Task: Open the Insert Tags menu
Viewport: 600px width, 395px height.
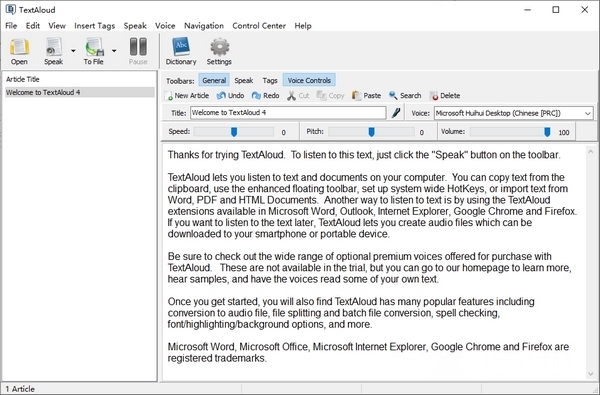Action: click(x=95, y=26)
